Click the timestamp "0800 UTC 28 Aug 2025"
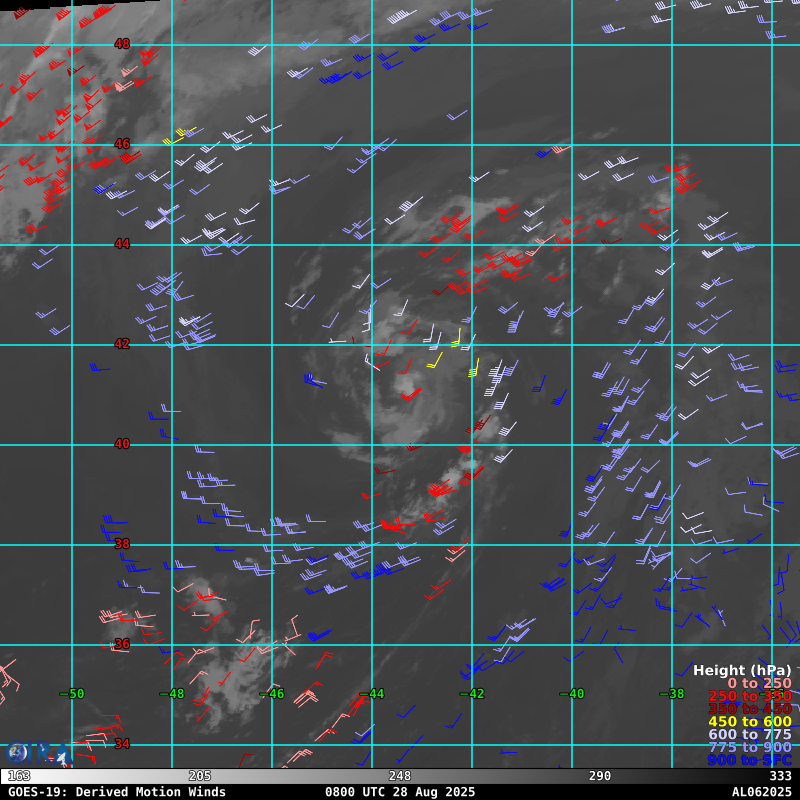Viewport: 800px width, 800px height. tap(400, 792)
